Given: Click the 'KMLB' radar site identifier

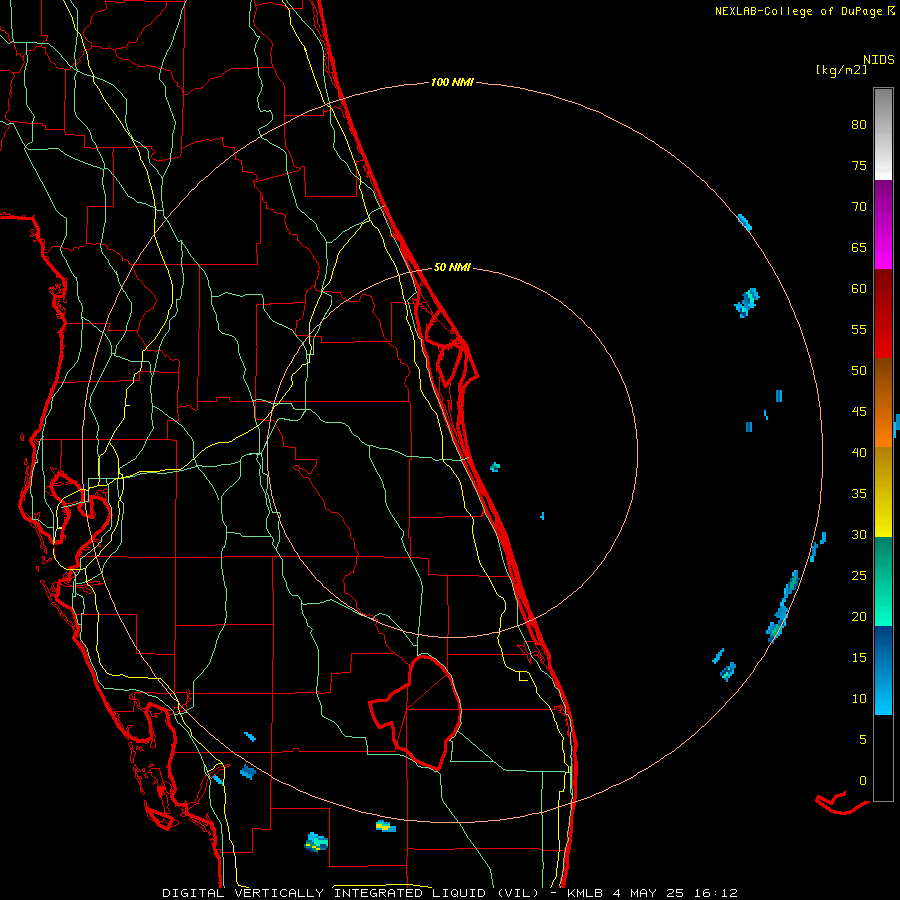Looking at the screenshot, I should coord(585,893).
